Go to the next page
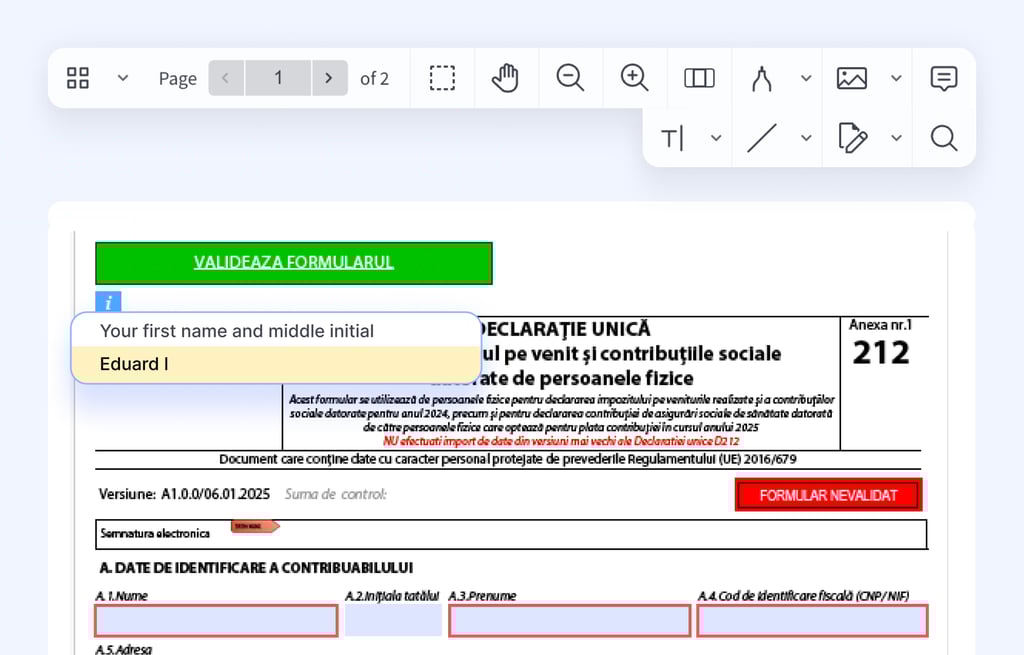1024x655 pixels. pos(329,78)
